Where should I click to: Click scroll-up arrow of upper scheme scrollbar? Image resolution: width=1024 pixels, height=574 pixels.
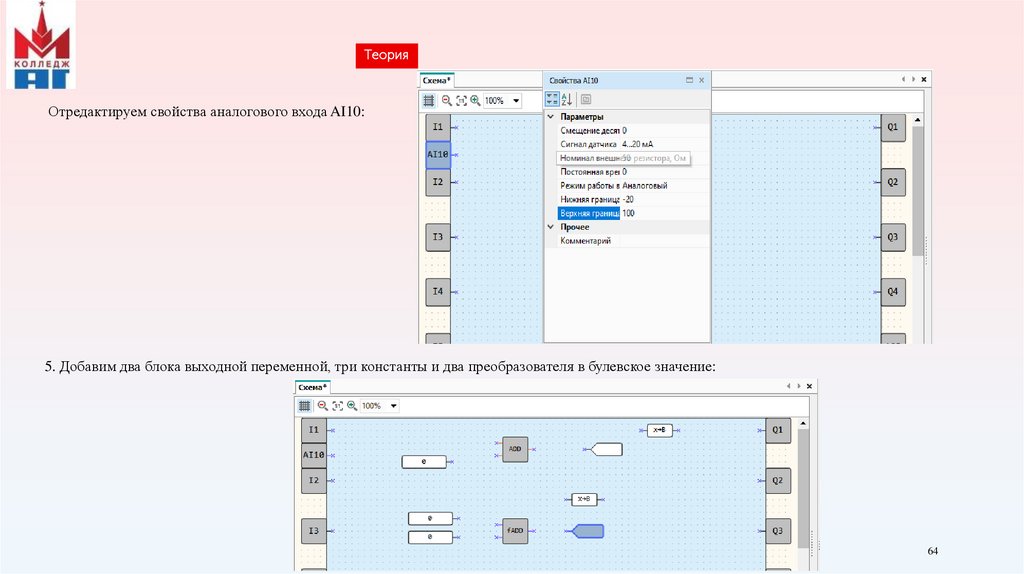coord(918,120)
